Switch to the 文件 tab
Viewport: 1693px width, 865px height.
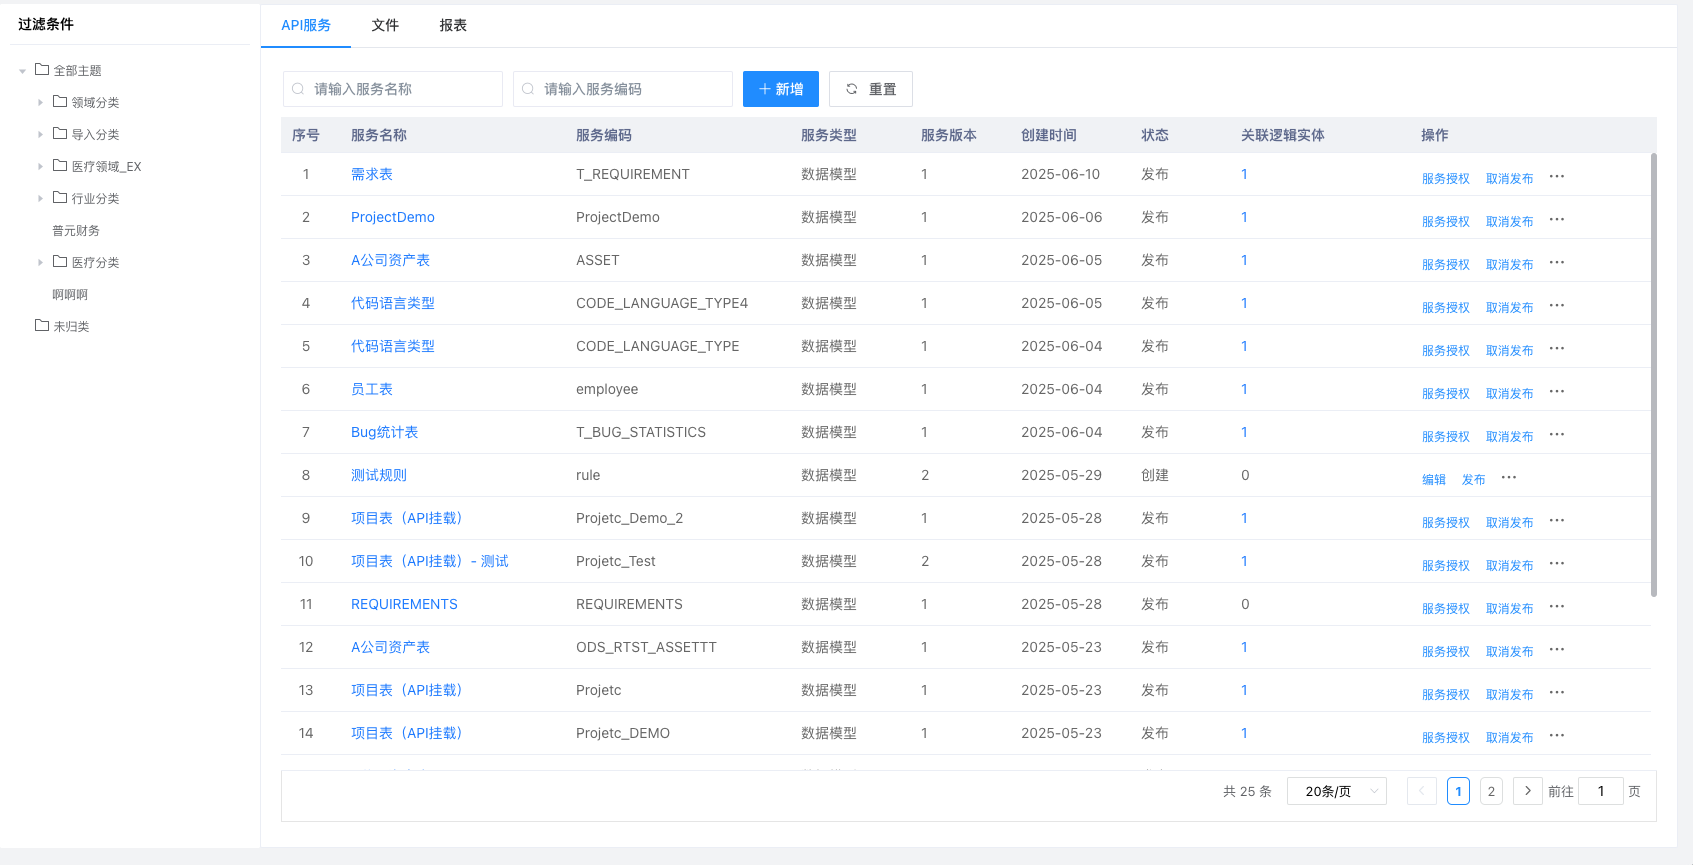(385, 25)
